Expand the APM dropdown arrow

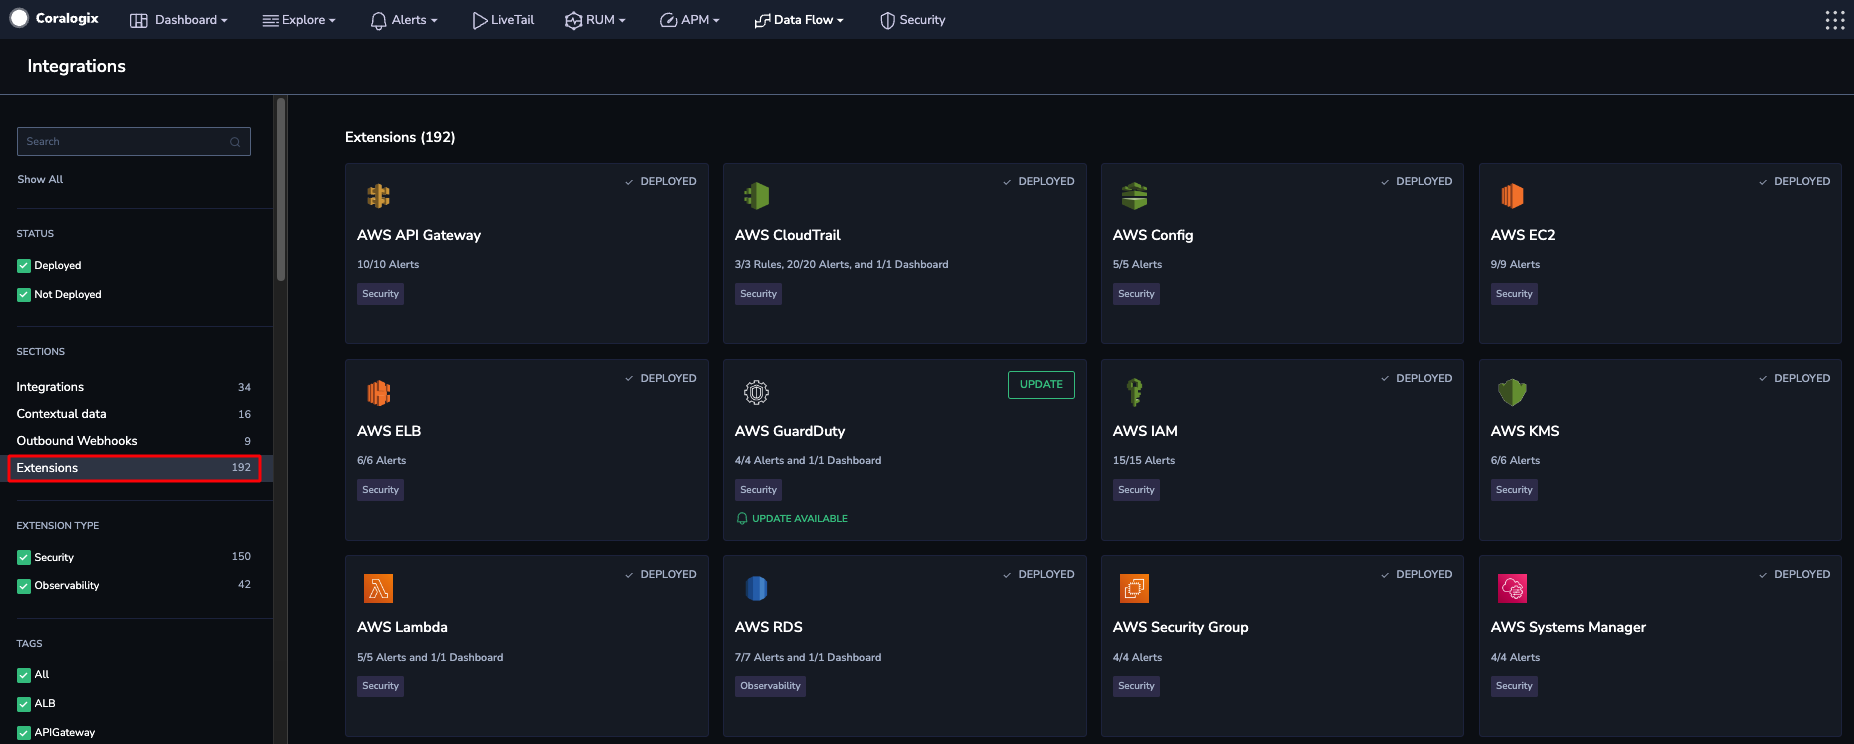coord(716,21)
